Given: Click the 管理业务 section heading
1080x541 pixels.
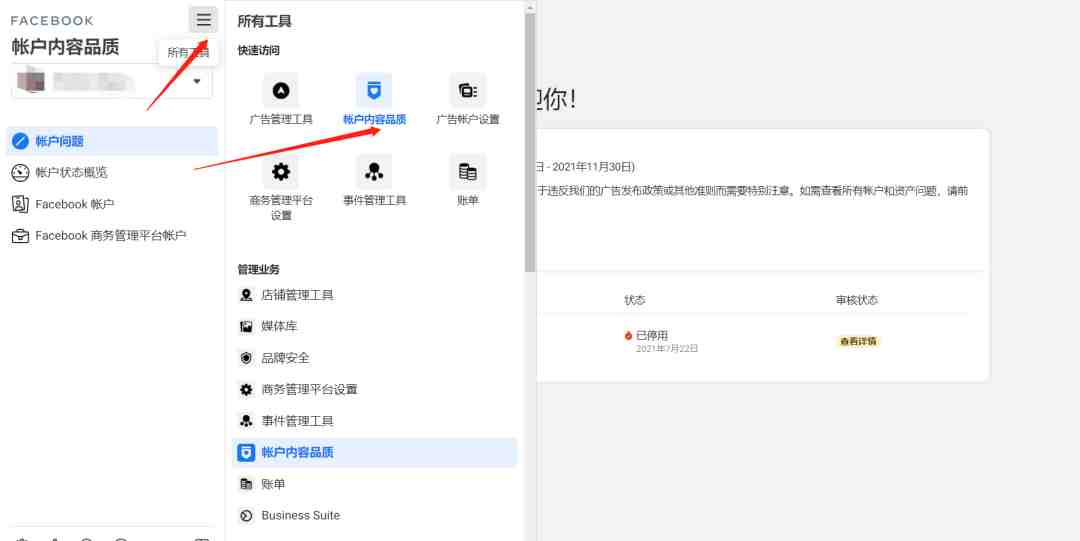Looking at the screenshot, I should click(x=258, y=269).
